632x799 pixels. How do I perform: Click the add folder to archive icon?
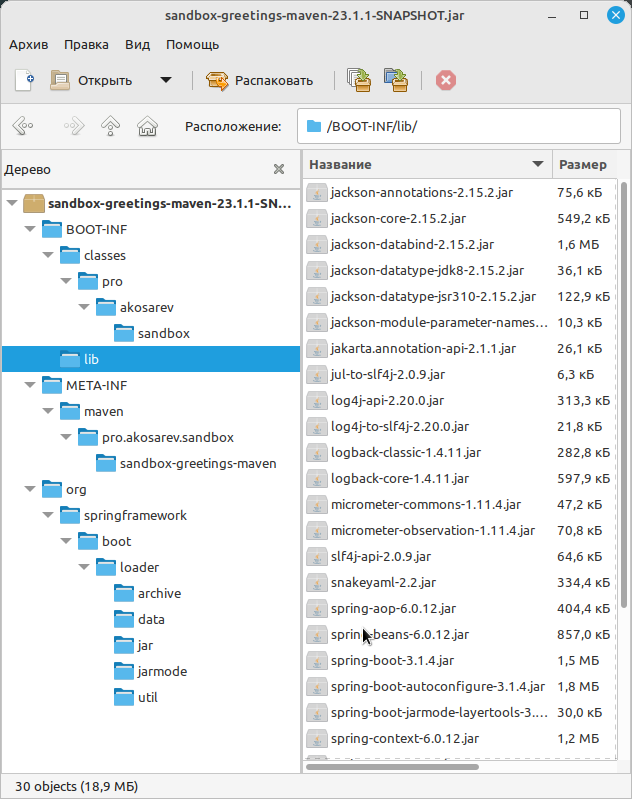396,81
